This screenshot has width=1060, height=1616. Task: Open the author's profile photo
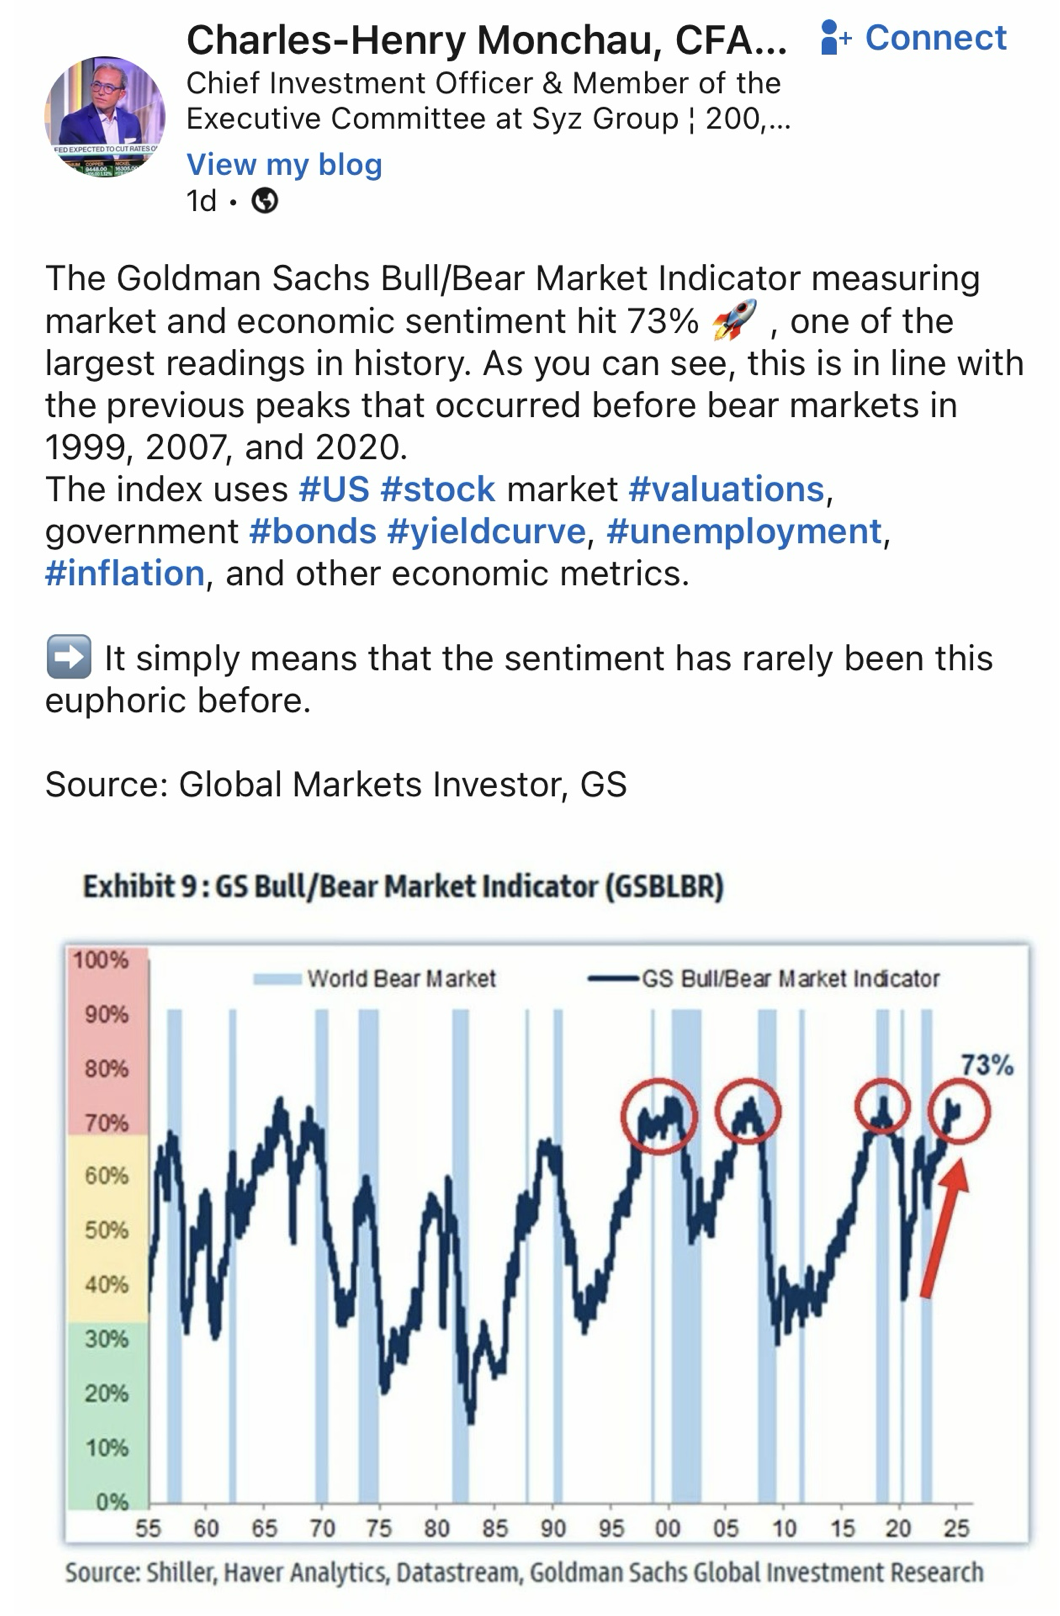(104, 116)
